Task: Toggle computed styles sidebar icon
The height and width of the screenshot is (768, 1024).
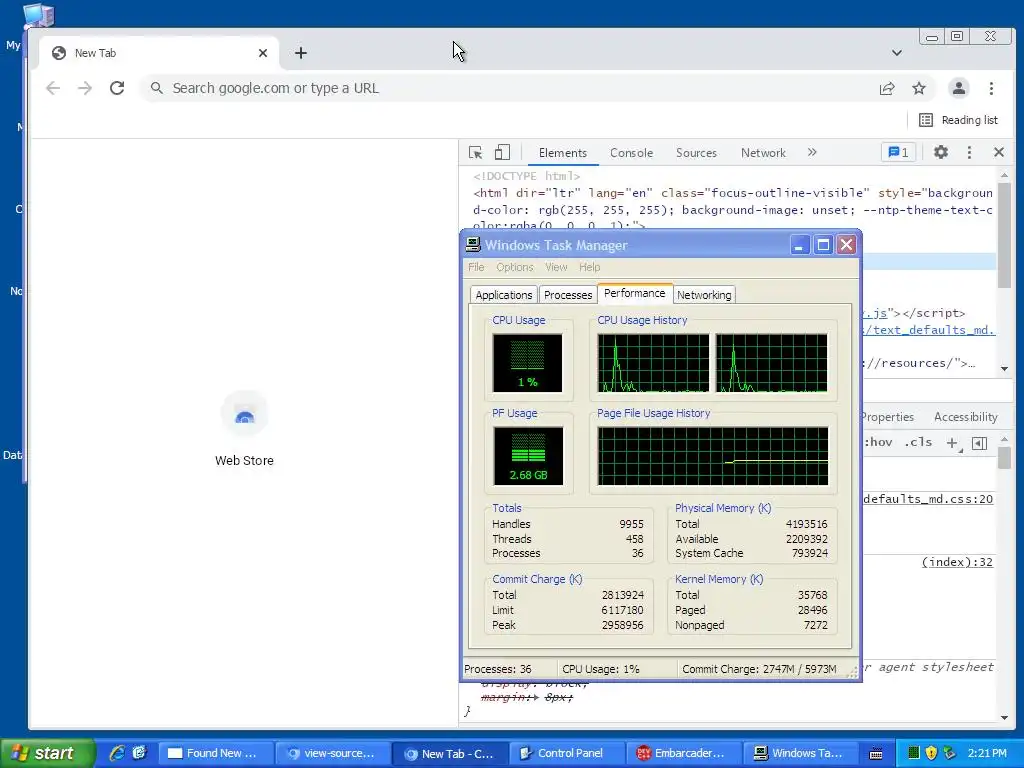Action: click(980, 443)
